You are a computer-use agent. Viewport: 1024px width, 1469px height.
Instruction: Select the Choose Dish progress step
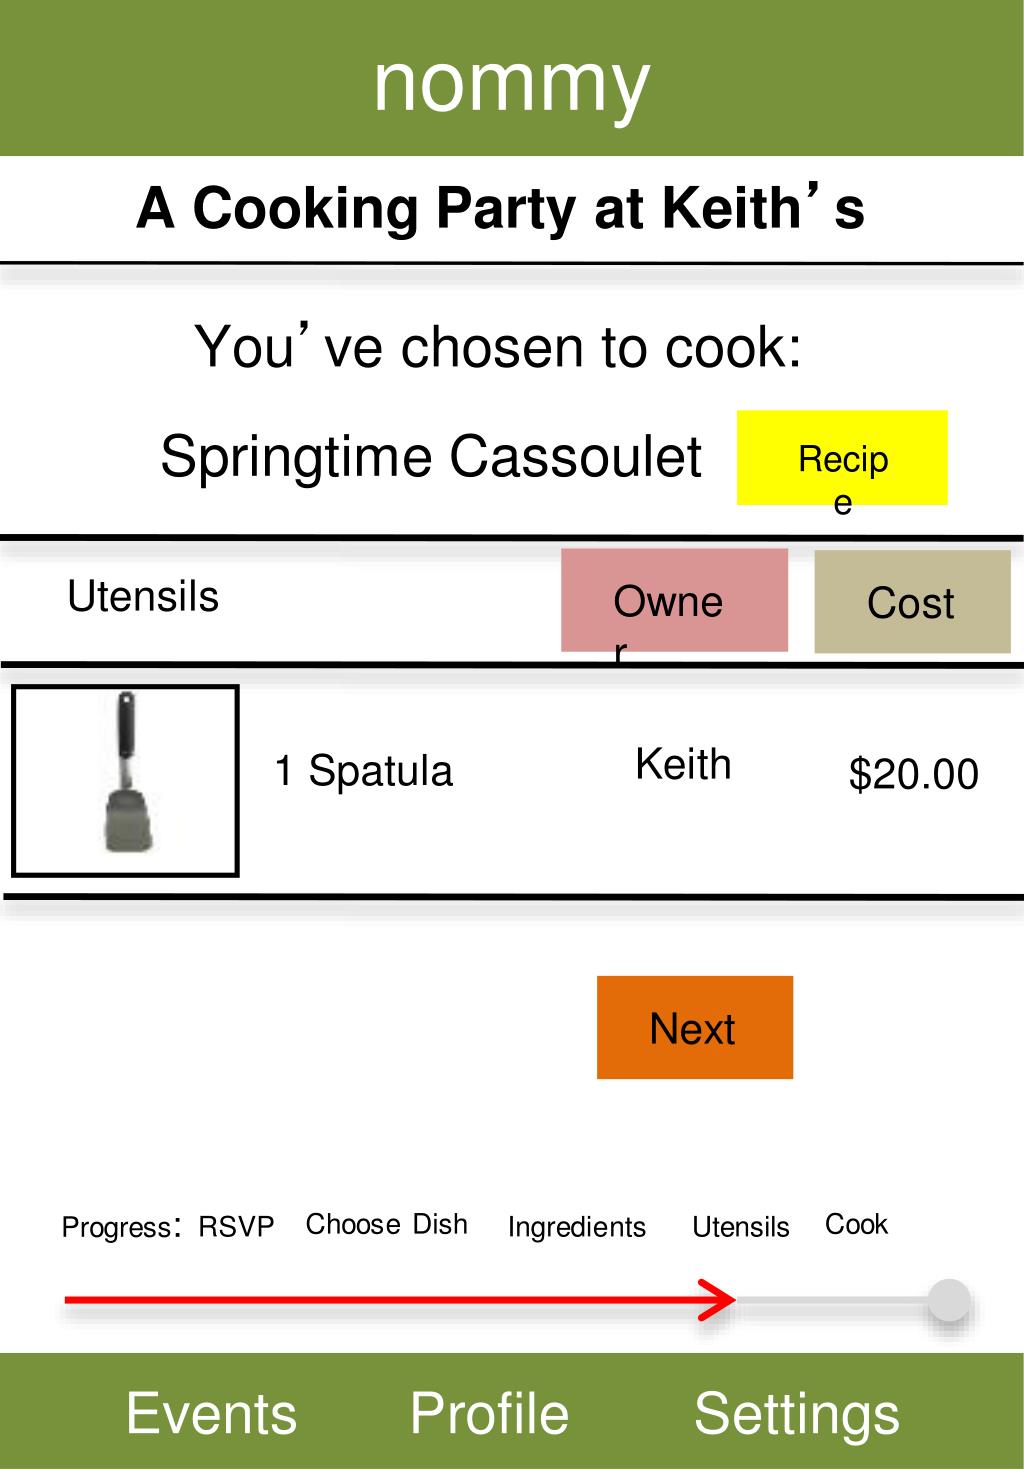[x=386, y=1224]
